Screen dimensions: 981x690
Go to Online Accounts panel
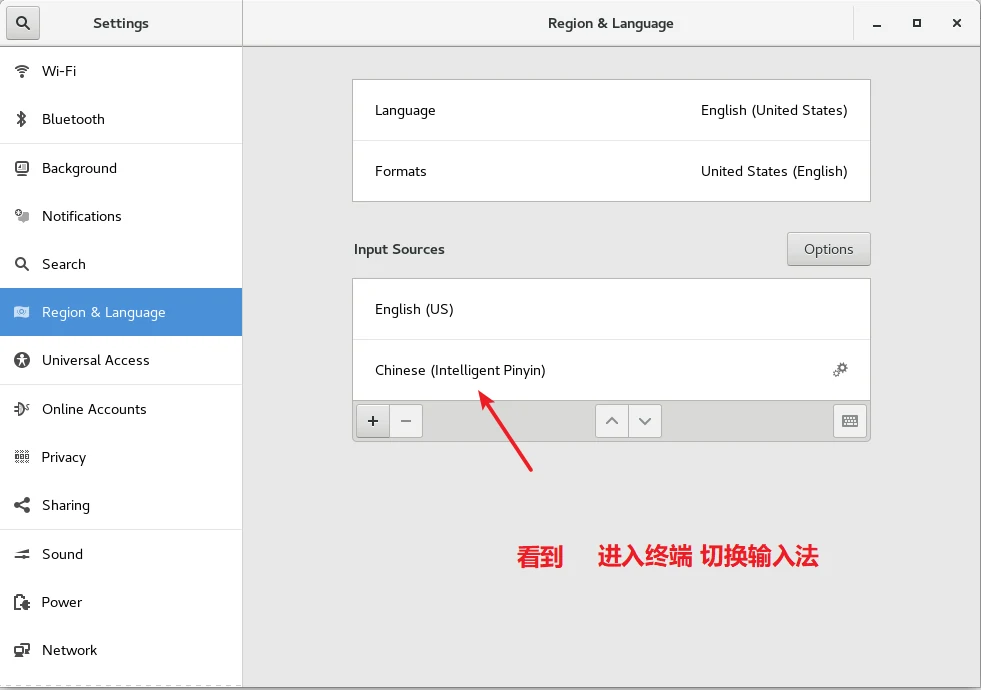(x=121, y=409)
